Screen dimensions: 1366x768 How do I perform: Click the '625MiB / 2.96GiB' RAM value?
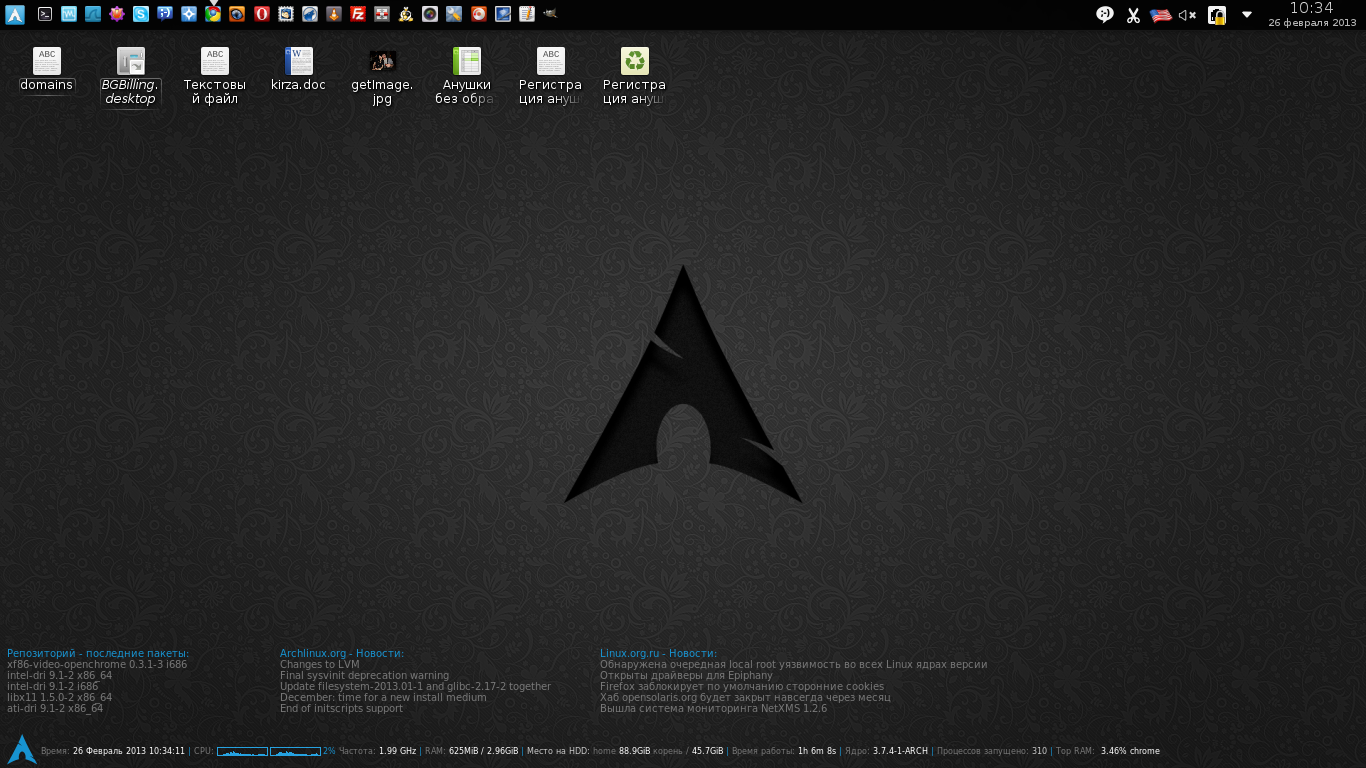point(484,750)
